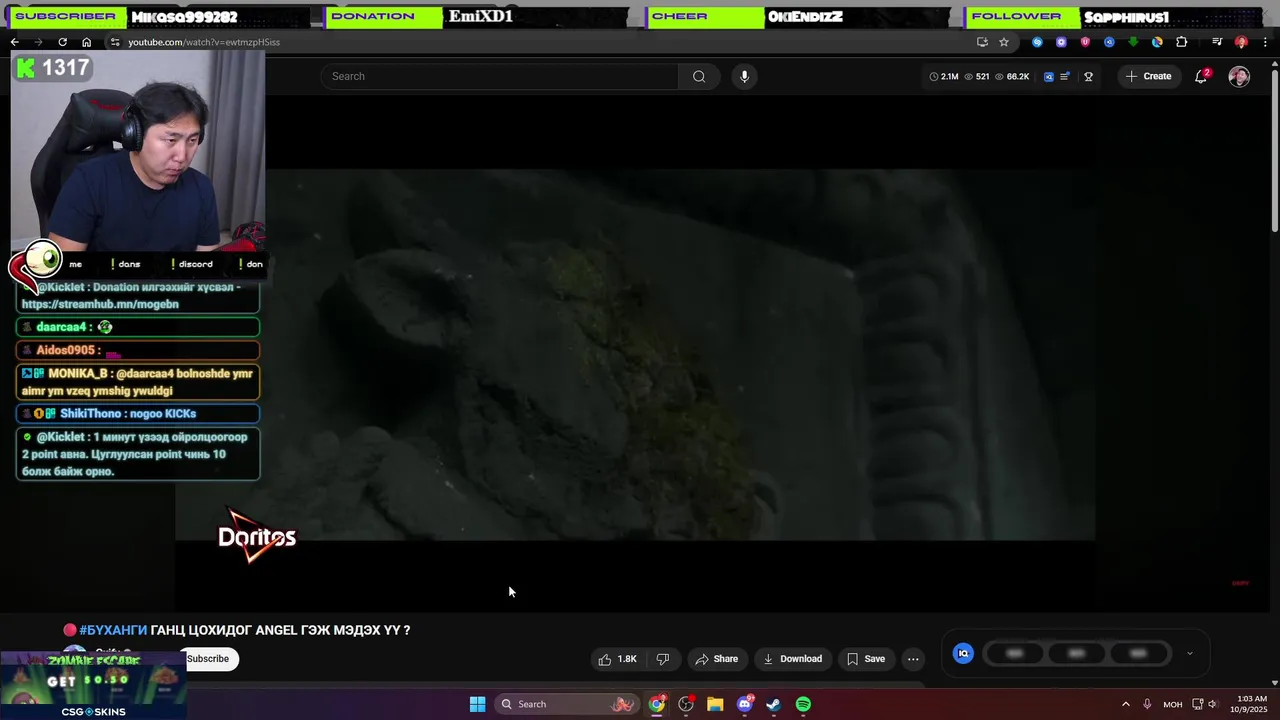Open Spotify from the taskbar
The height and width of the screenshot is (720, 1280).
click(x=803, y=704)
